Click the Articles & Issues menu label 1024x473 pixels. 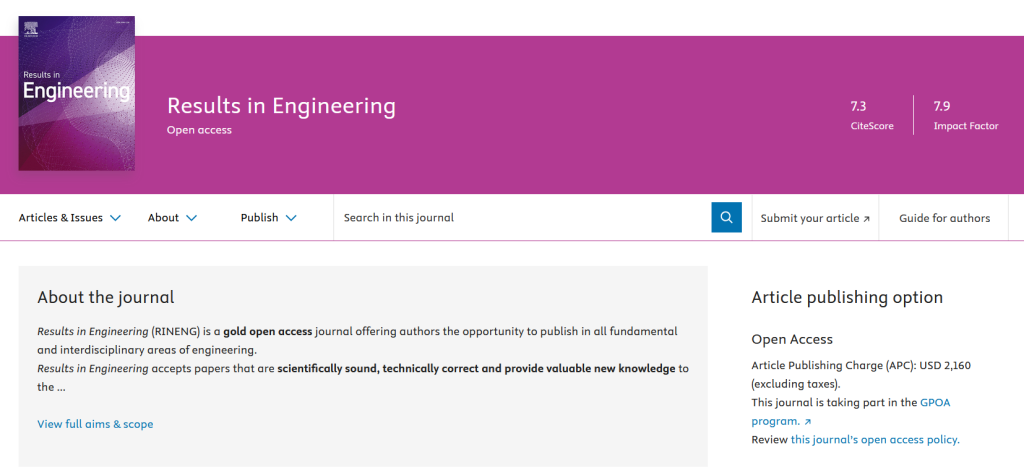tap(61, 217)
